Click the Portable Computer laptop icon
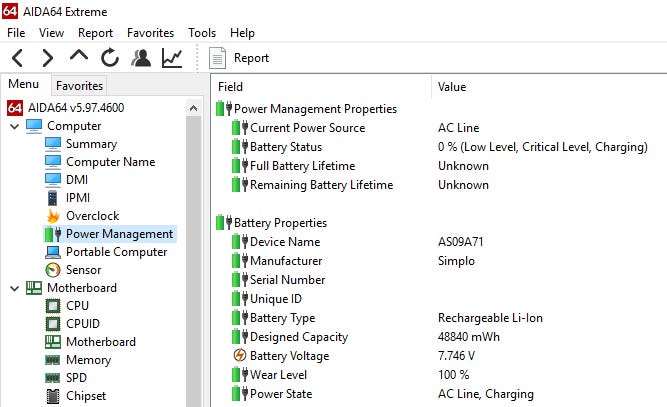The height and width of the screenshot is (407, 667). point(53,252)
